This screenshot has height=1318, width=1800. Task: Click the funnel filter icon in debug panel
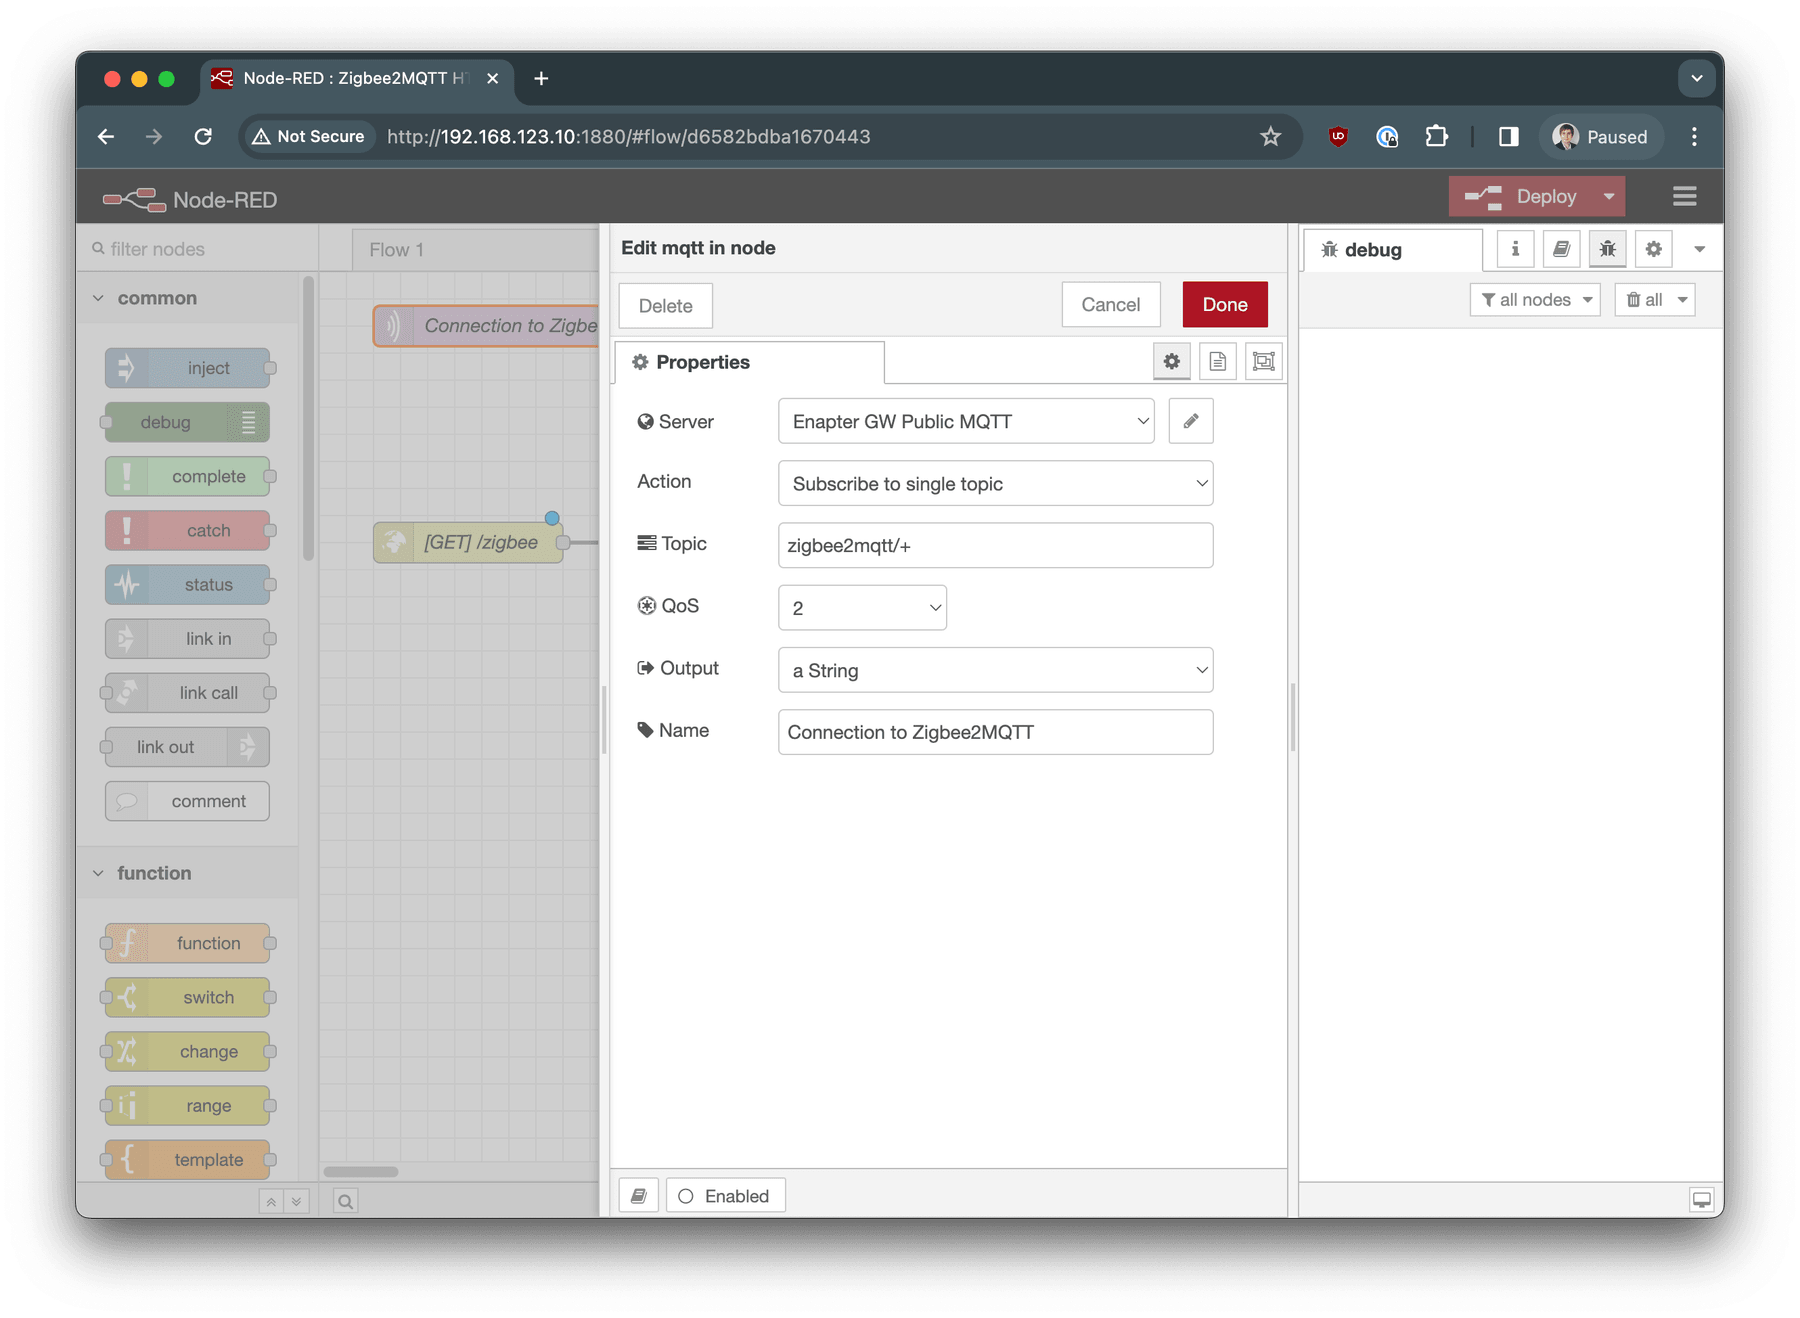tap(1487, 299)
